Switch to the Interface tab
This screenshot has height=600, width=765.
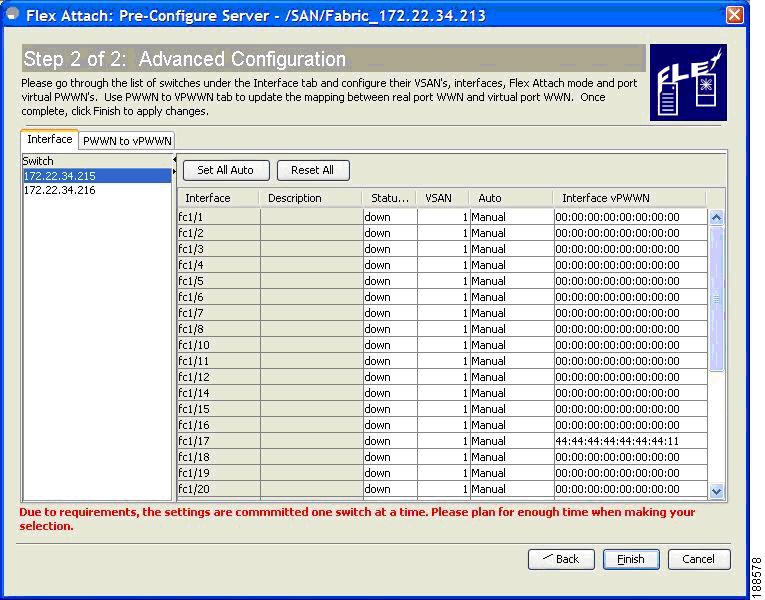coord(49,140)
